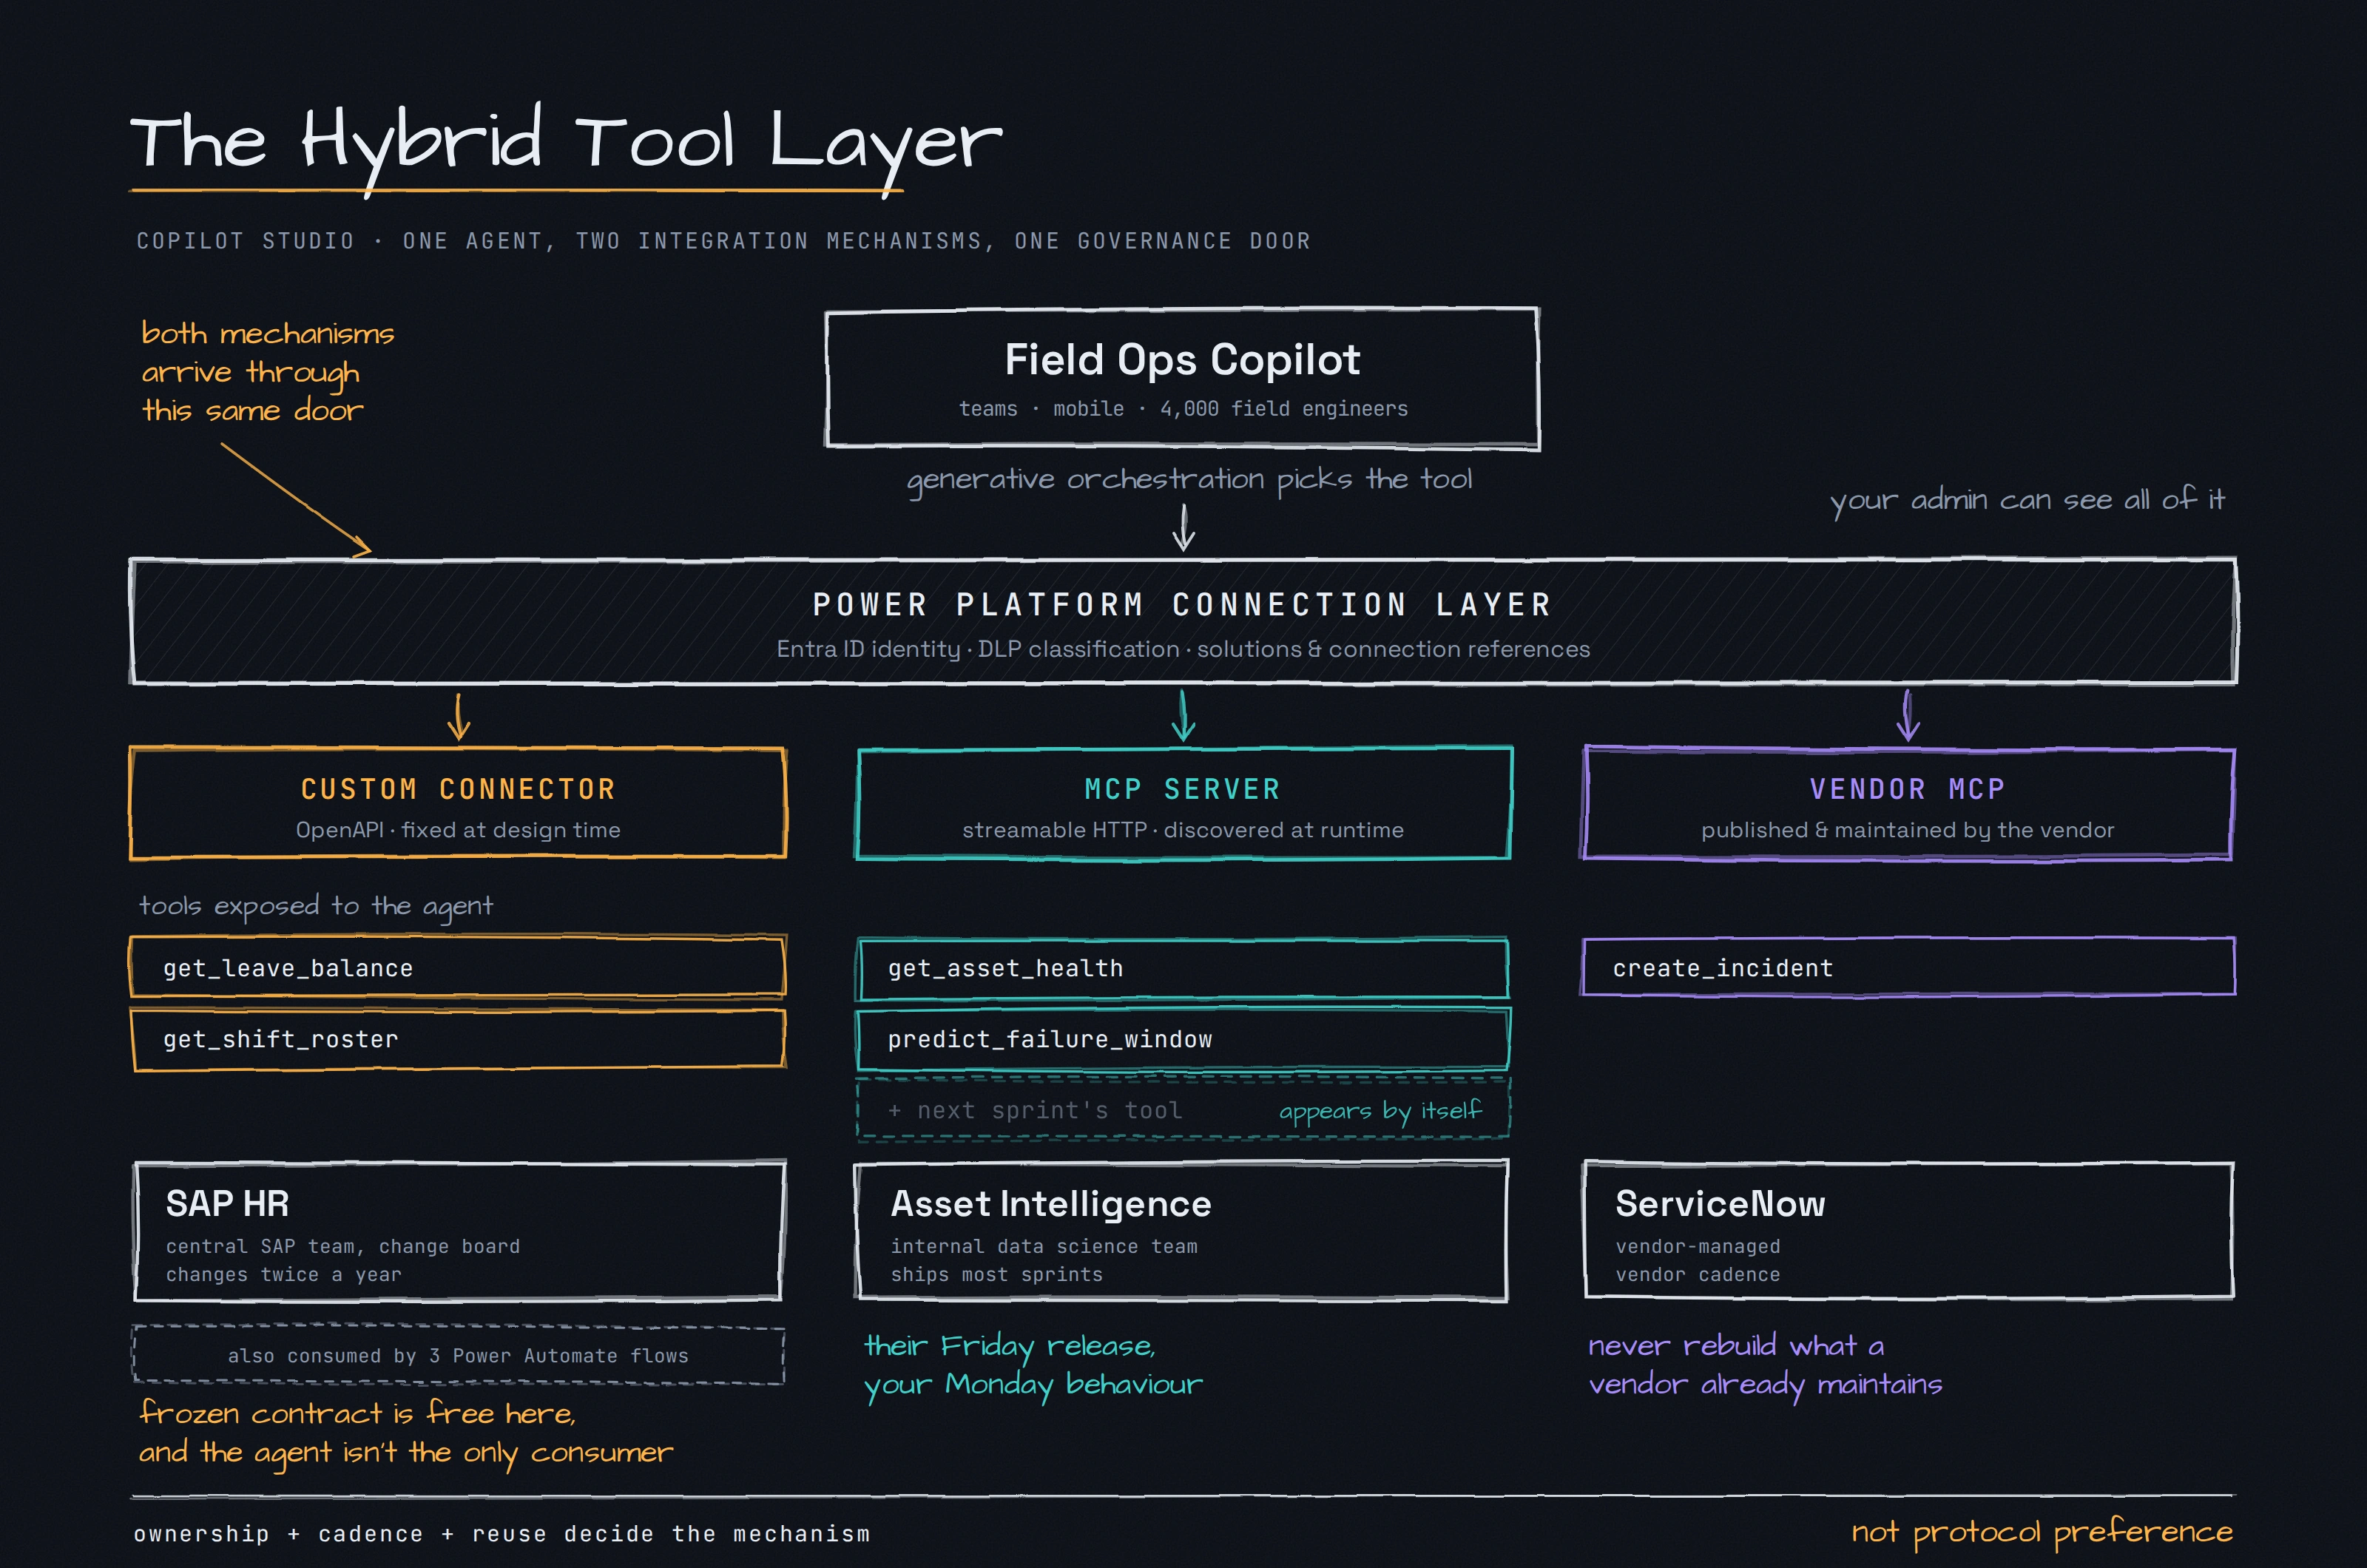Click the note starting "frozen contract is free here"

[406, 1433]
